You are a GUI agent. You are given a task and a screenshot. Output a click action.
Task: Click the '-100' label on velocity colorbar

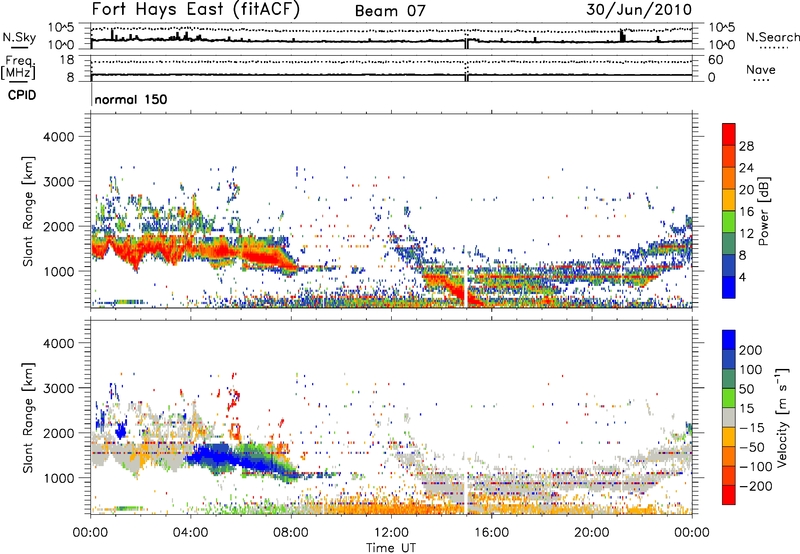756,467
